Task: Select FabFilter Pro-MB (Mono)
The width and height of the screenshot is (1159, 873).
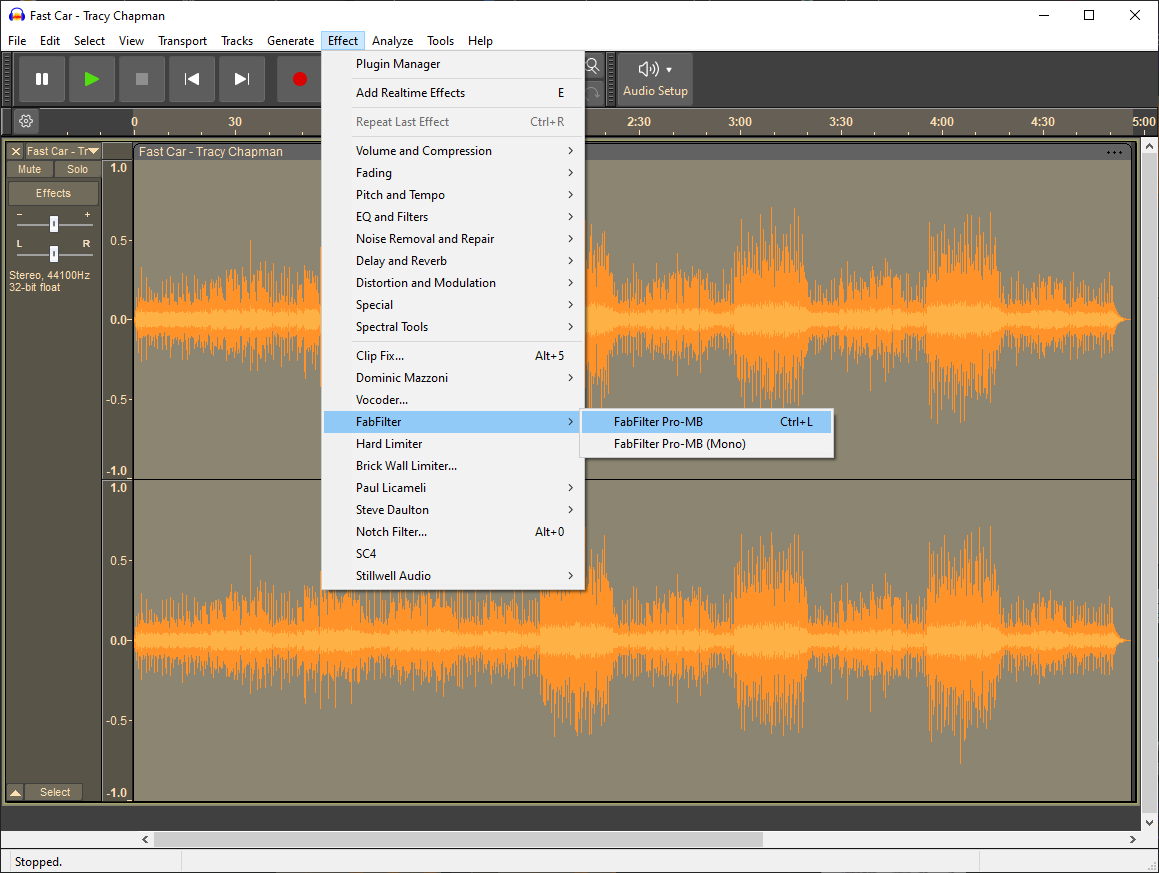Action: click(707, 444)
